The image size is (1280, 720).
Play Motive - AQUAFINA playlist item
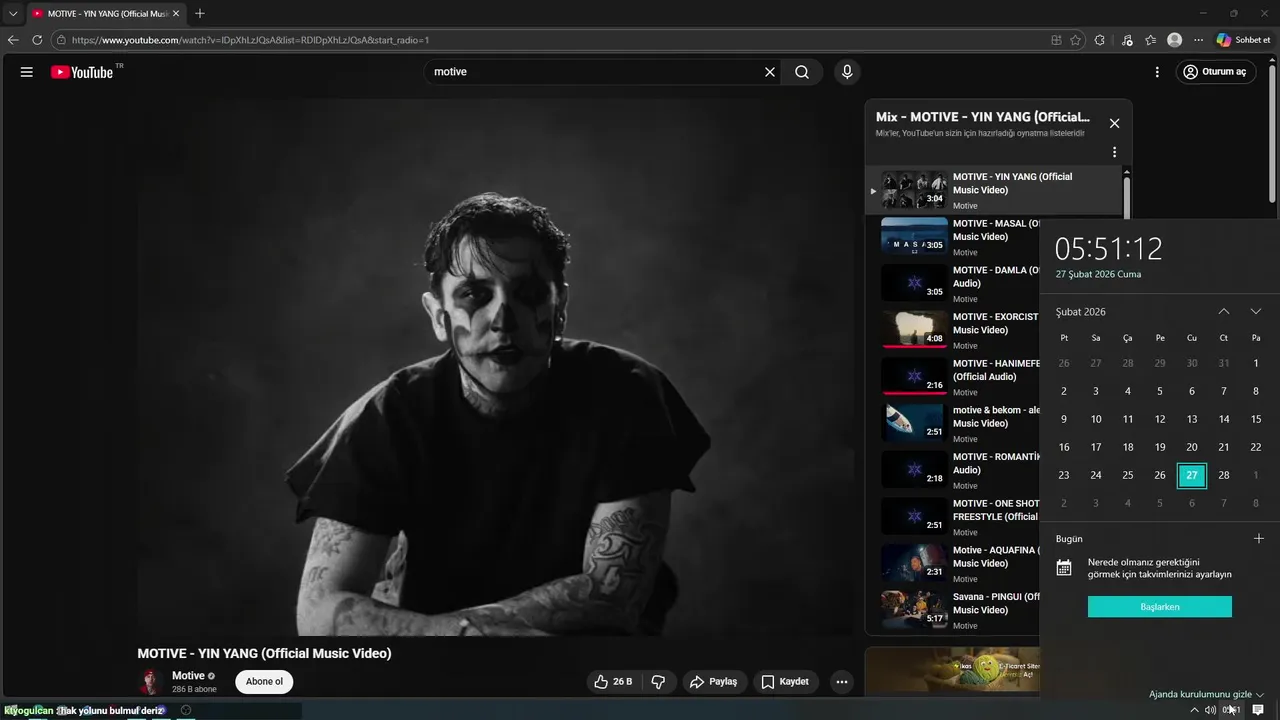pos(953,564)
